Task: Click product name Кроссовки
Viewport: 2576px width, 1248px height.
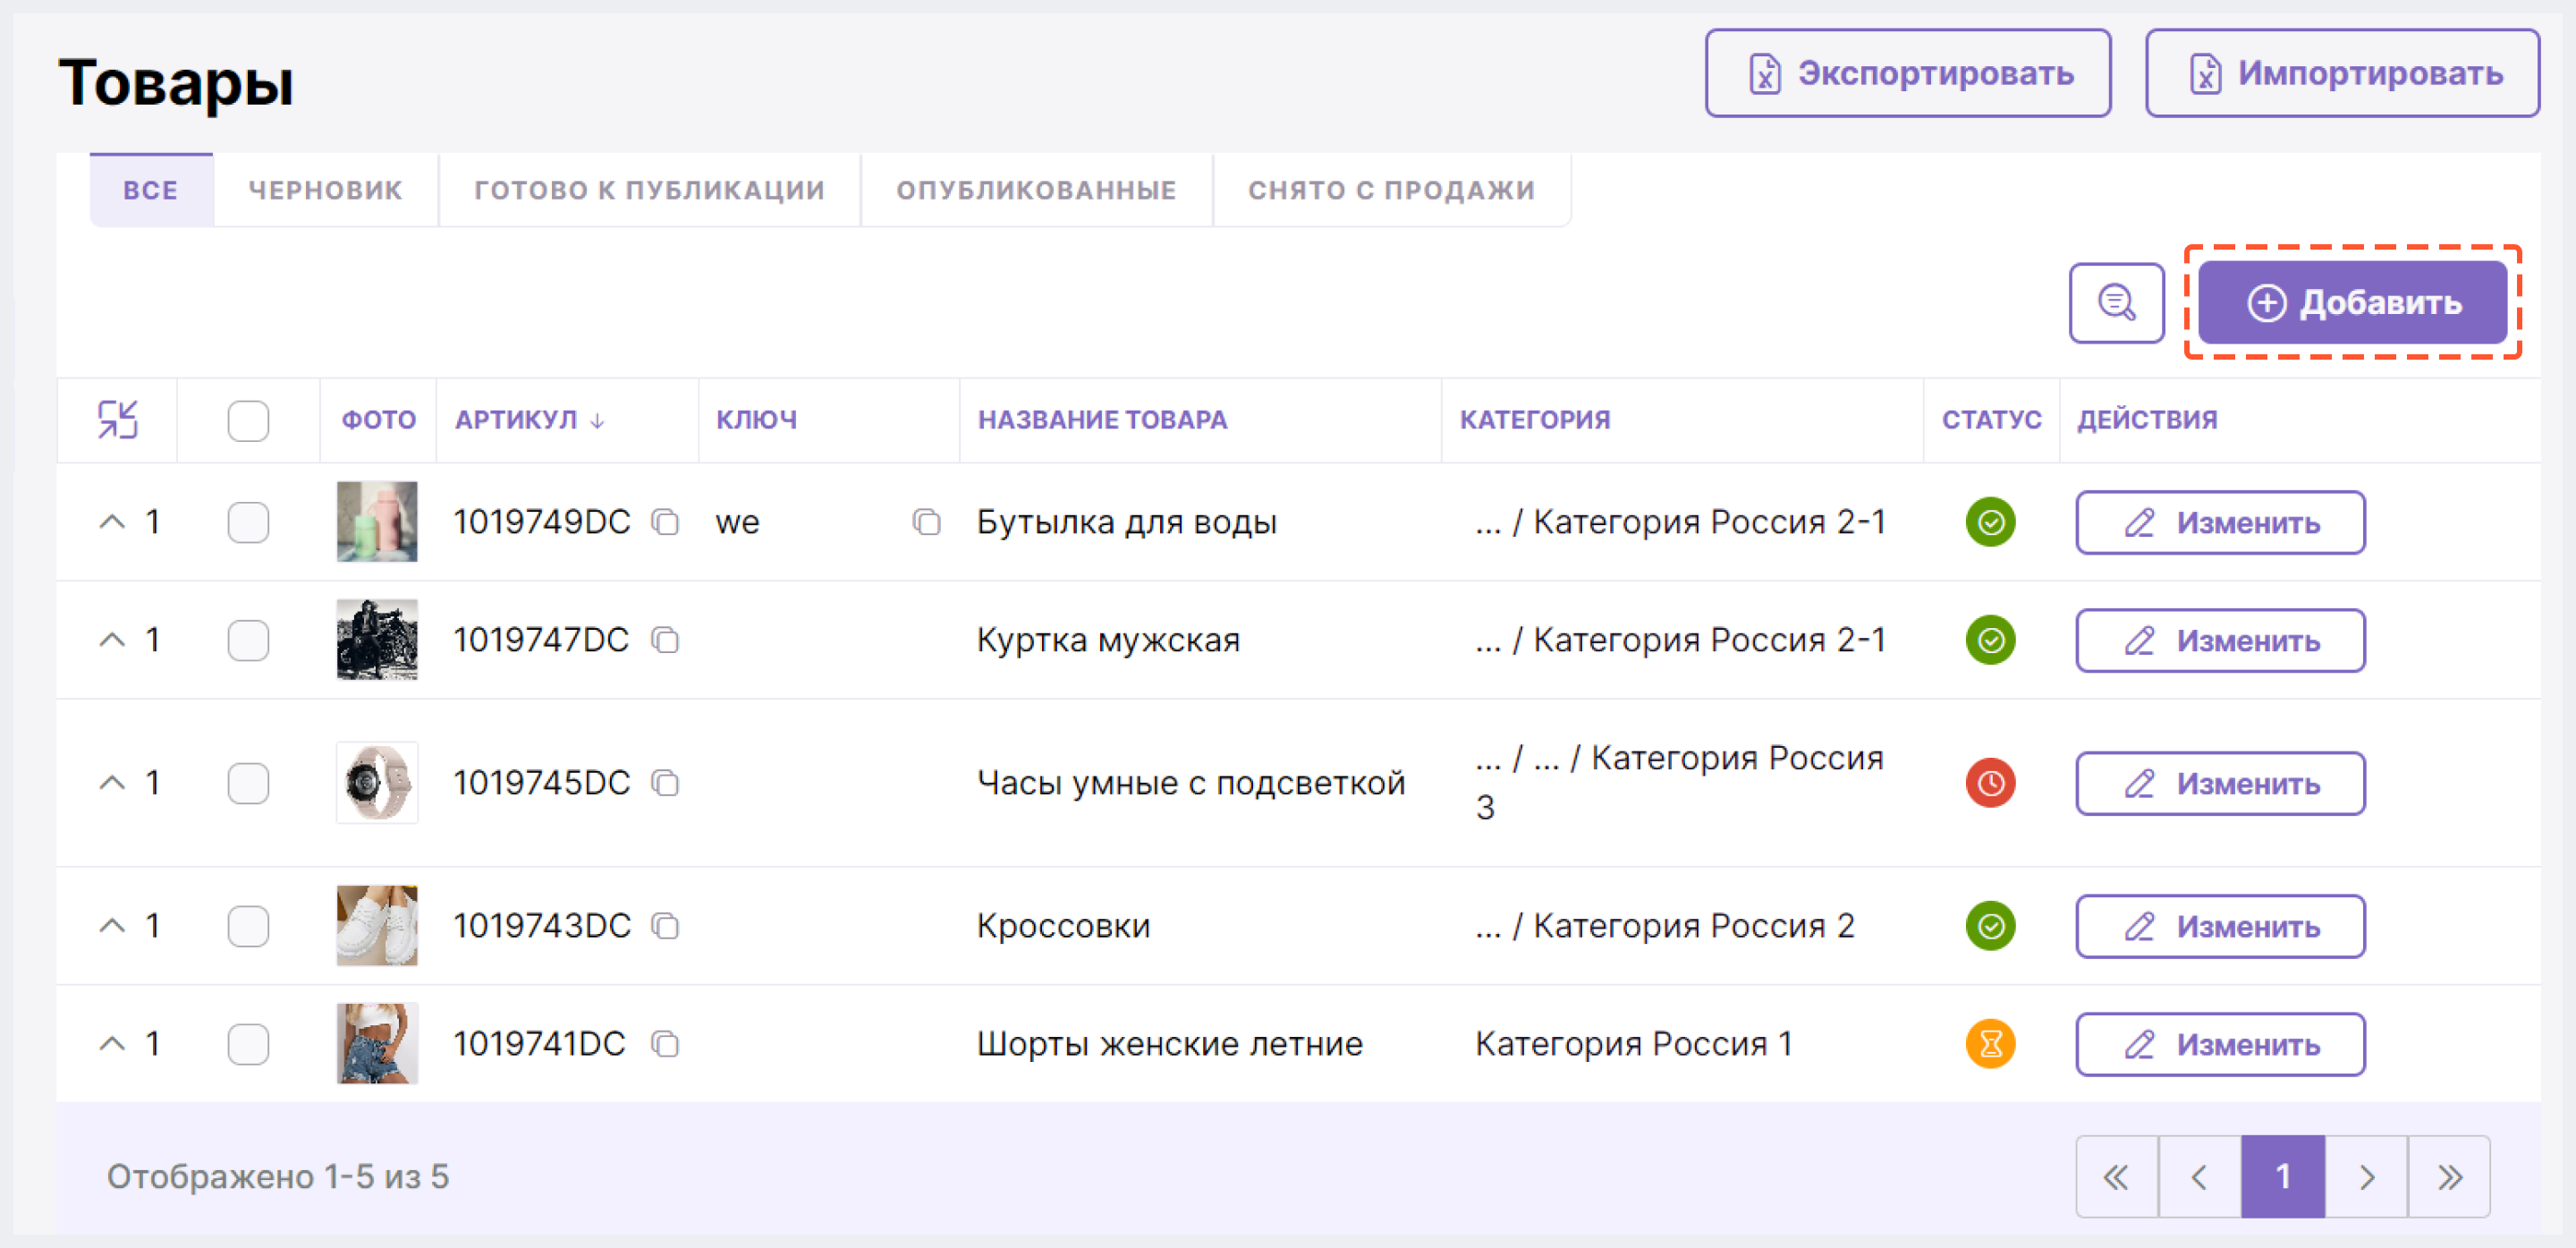Action: point(1063,926)
